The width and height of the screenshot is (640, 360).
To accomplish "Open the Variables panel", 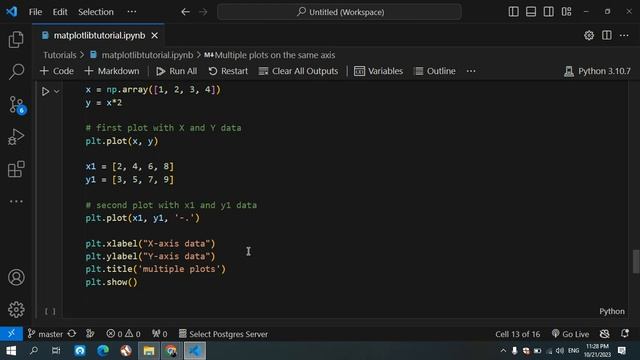I will (378, 71).
